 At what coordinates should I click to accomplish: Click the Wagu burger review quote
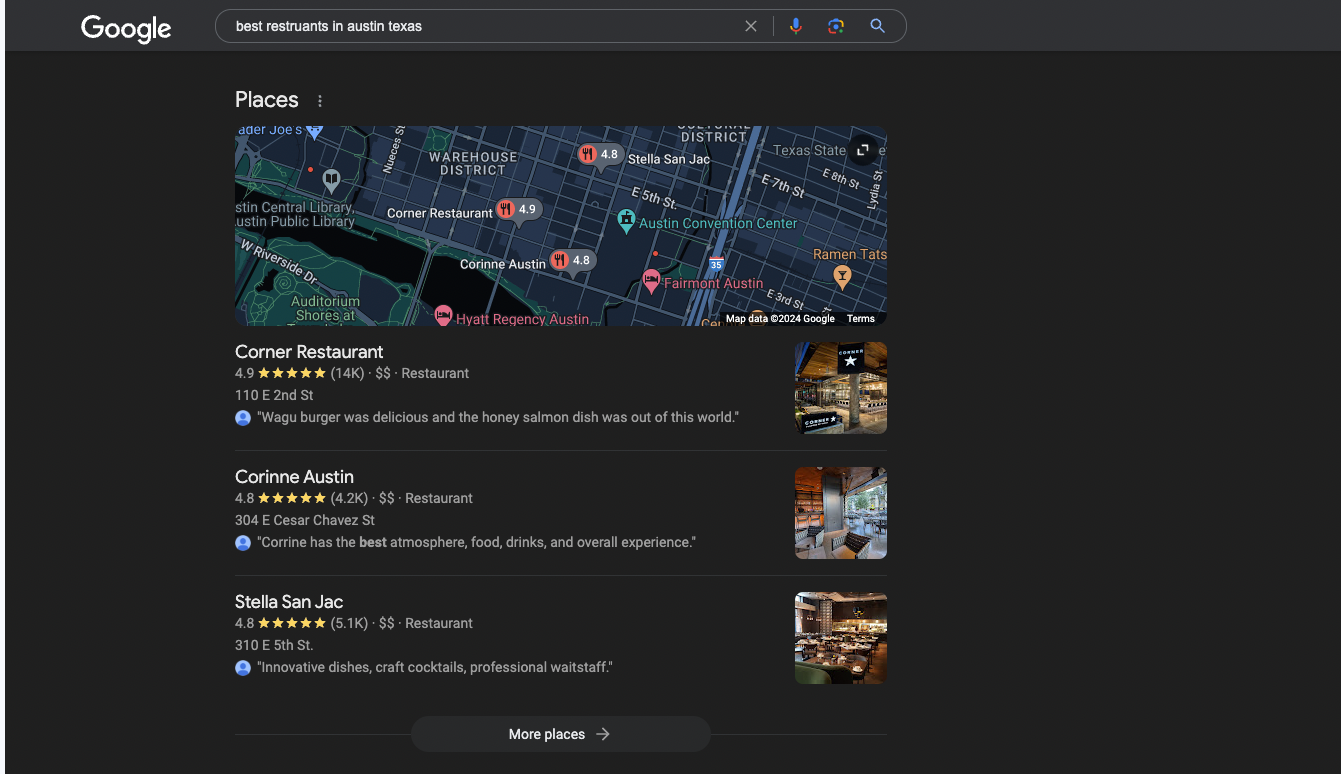498,417
